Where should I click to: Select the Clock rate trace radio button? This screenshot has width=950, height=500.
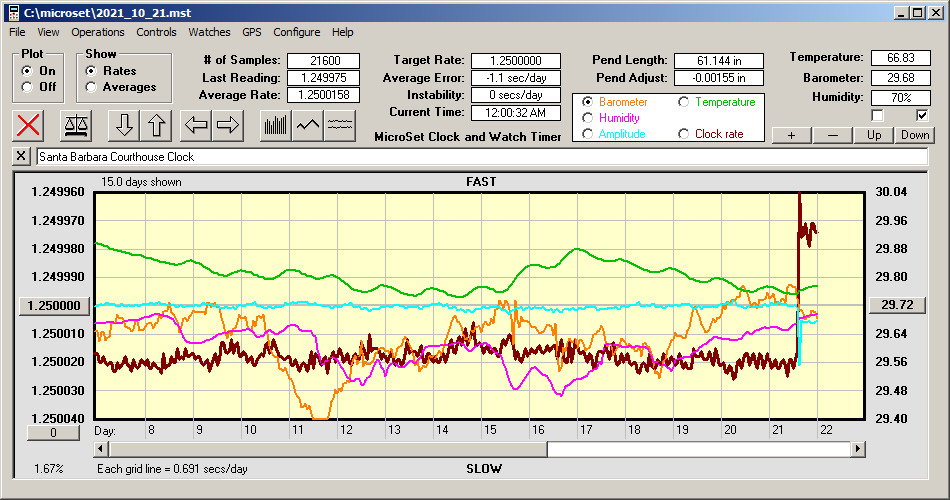683,133
